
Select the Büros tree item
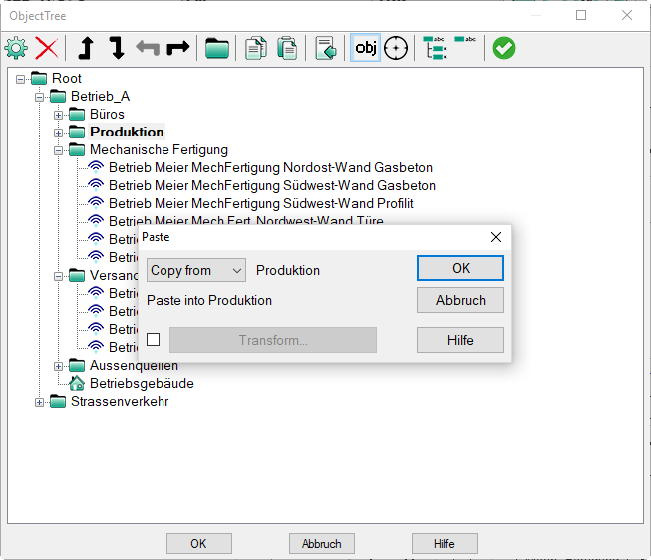[x=107, y=114]
